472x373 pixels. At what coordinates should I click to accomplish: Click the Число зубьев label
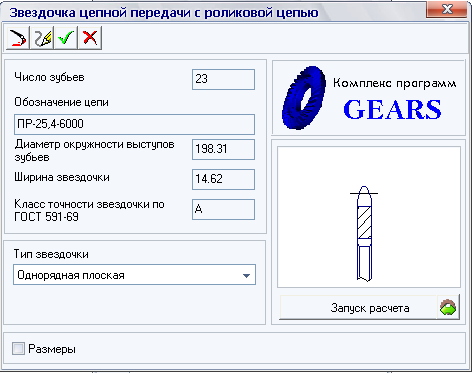coord(49,77)
